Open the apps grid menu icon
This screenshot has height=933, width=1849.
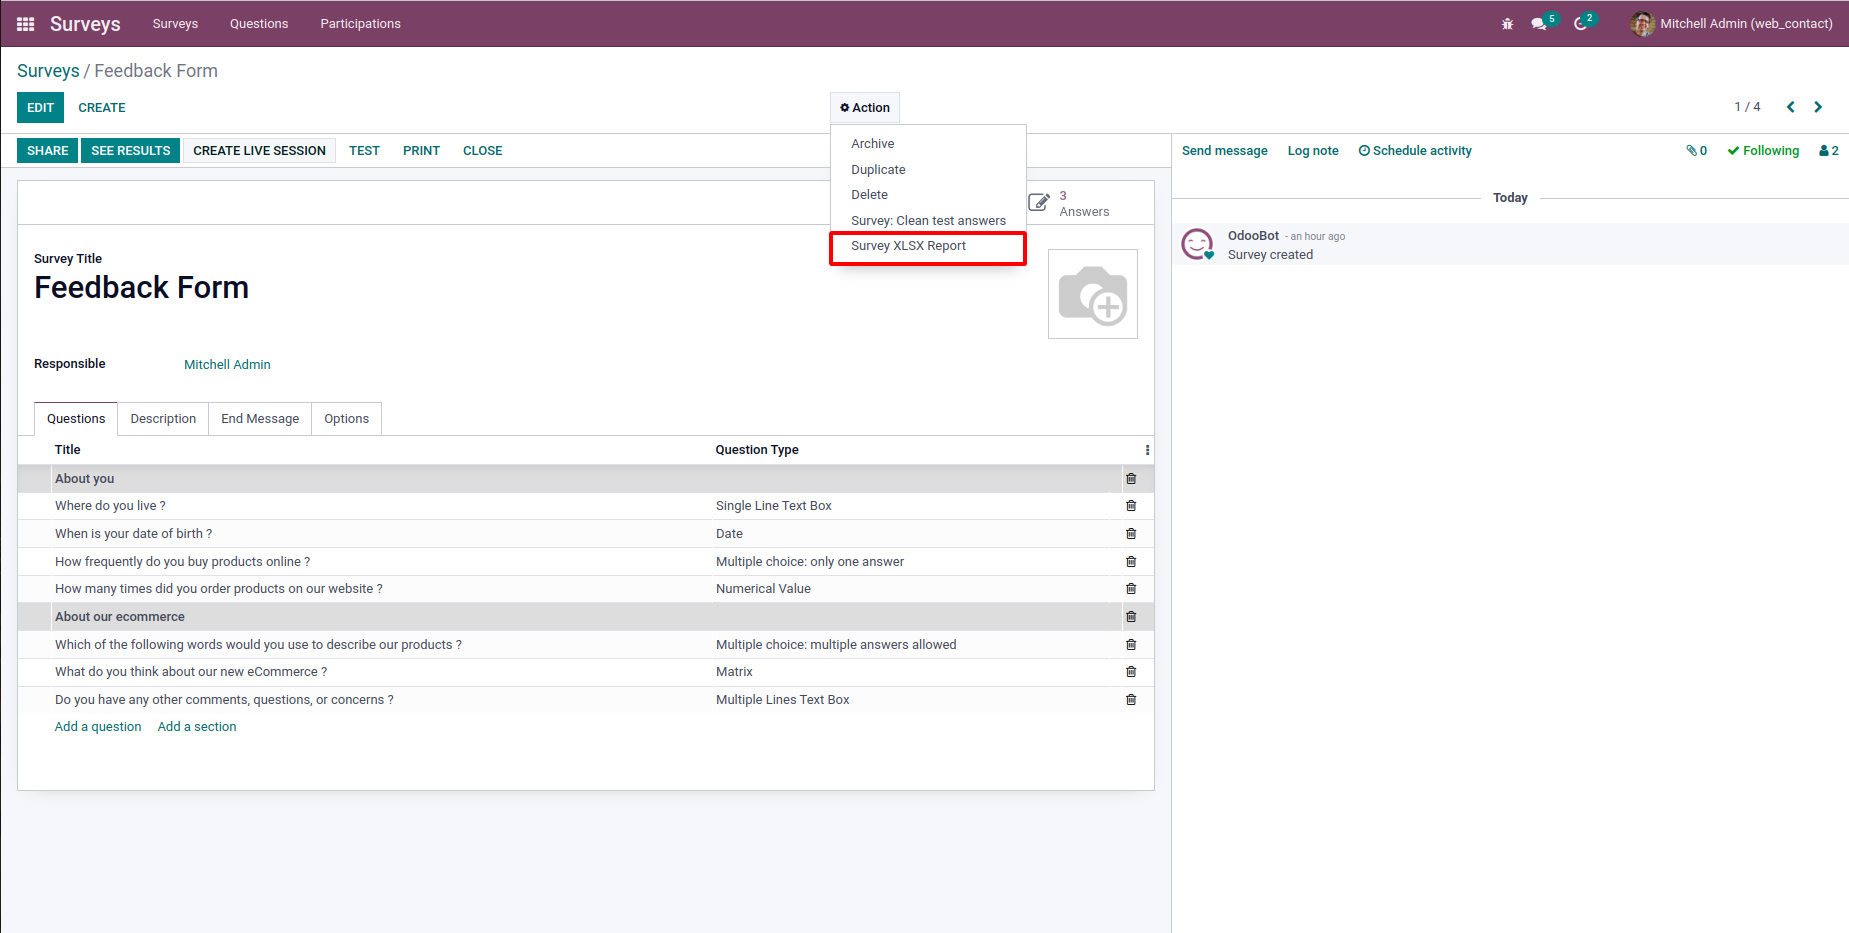(26, 24)
